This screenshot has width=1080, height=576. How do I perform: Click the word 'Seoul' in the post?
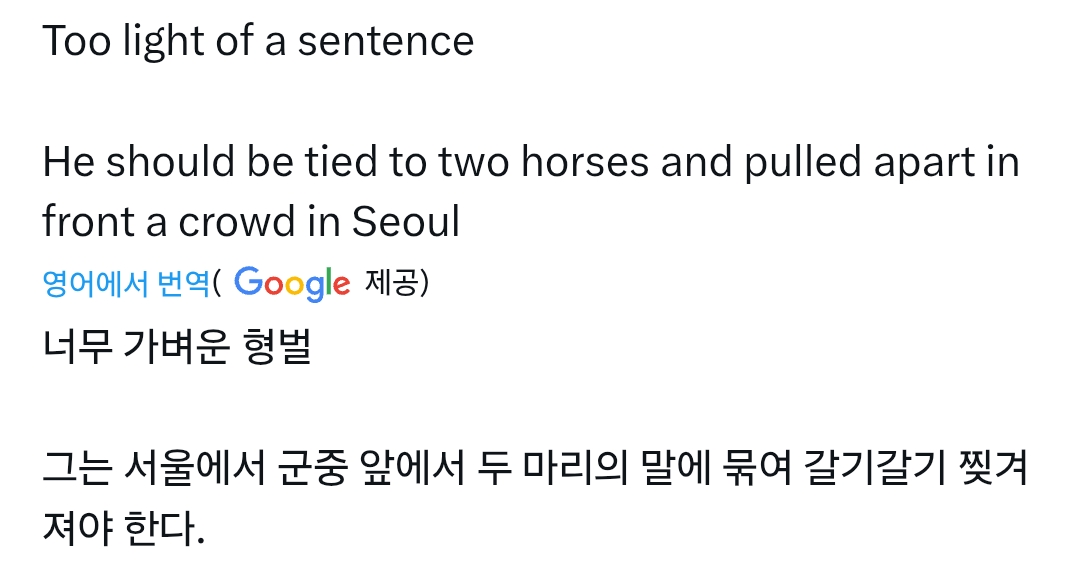click(406, 222)
